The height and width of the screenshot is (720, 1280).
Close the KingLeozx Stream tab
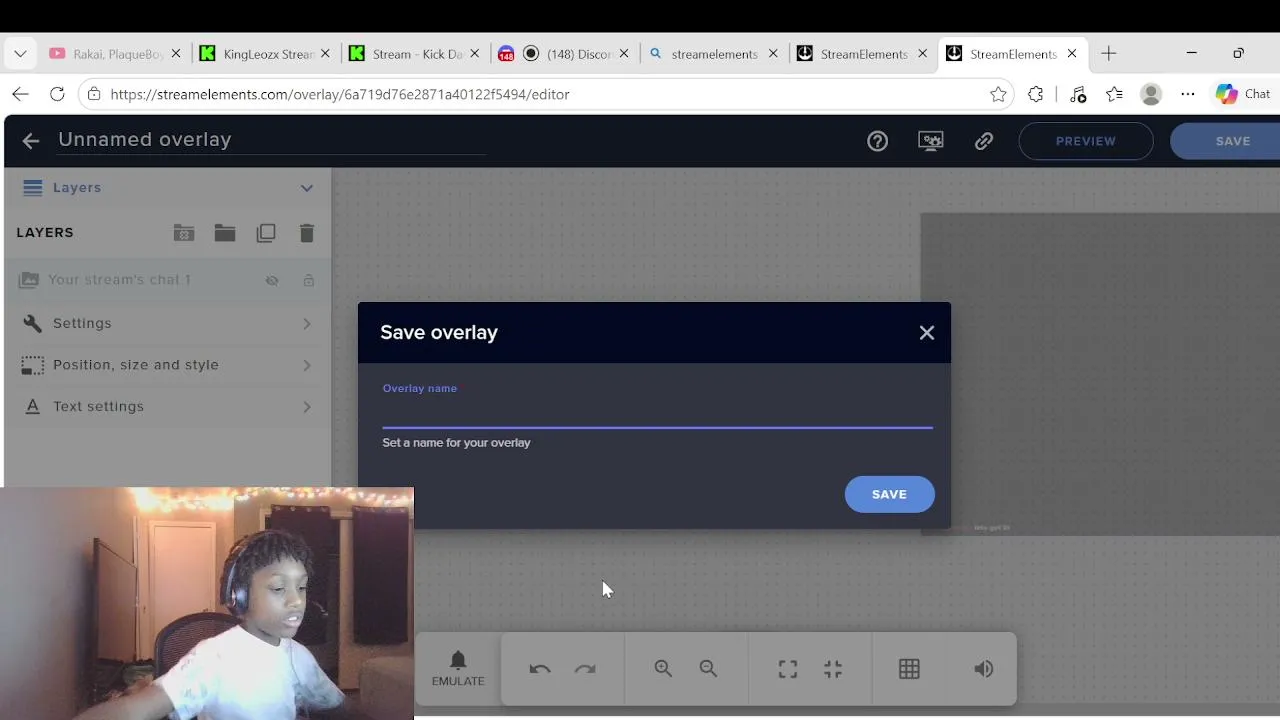325,54
